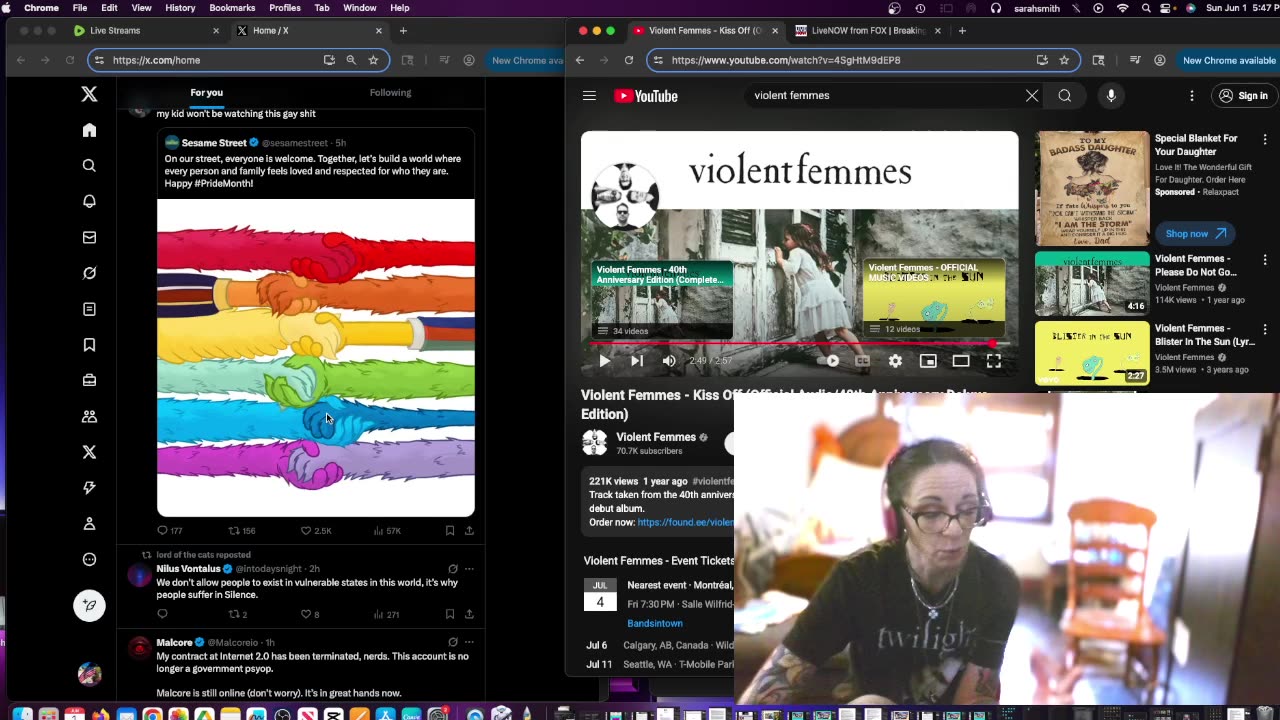Bookmark x.com page with star icon
This screenshot has height=720, width=1280.
pos(373,60)
